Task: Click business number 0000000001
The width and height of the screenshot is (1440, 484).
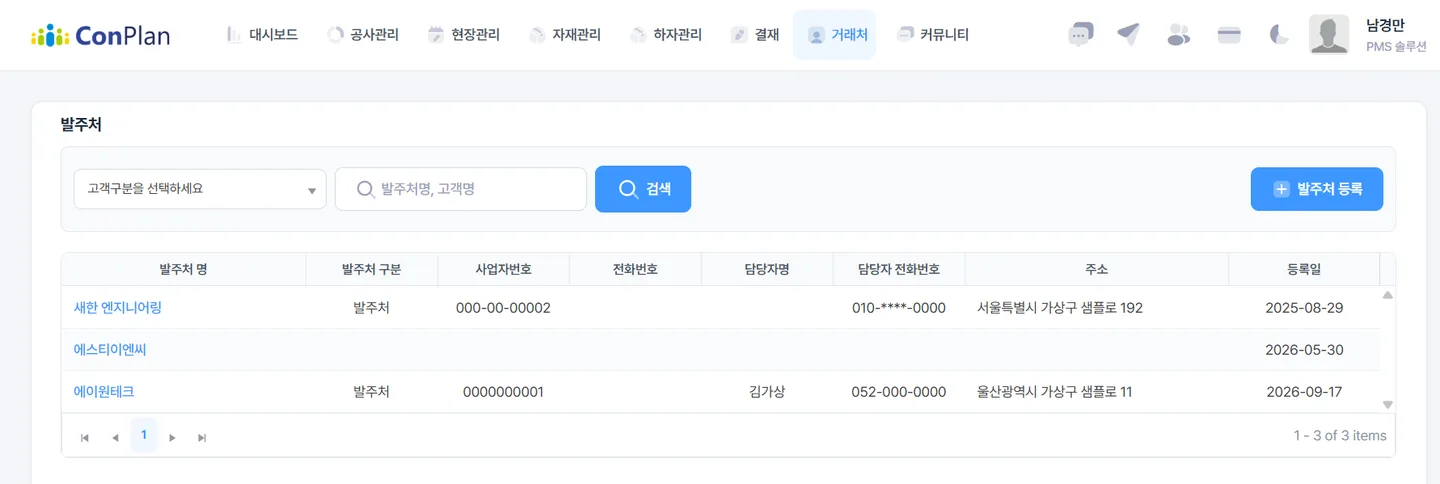Action: click(503, 392)
